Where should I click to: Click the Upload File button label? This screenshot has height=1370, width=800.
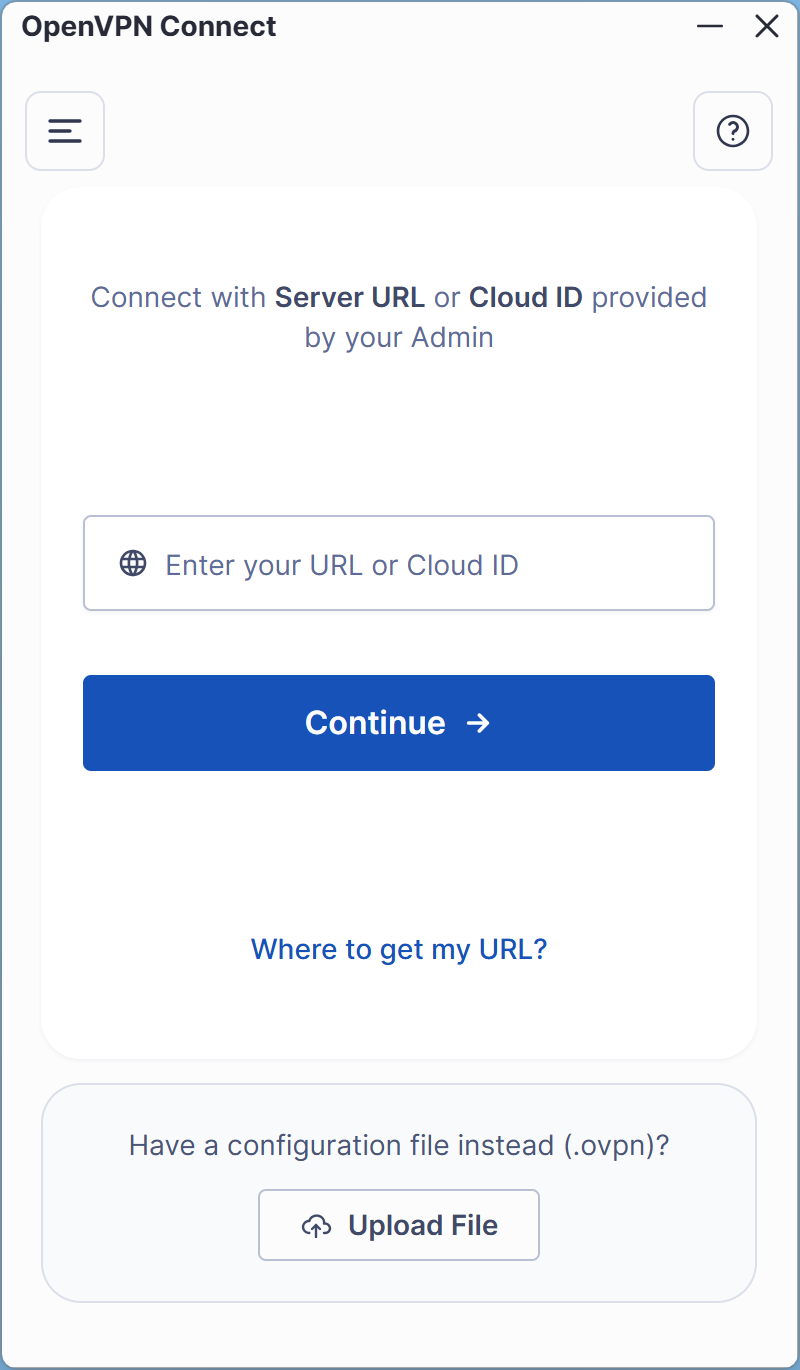(423, 1226)
